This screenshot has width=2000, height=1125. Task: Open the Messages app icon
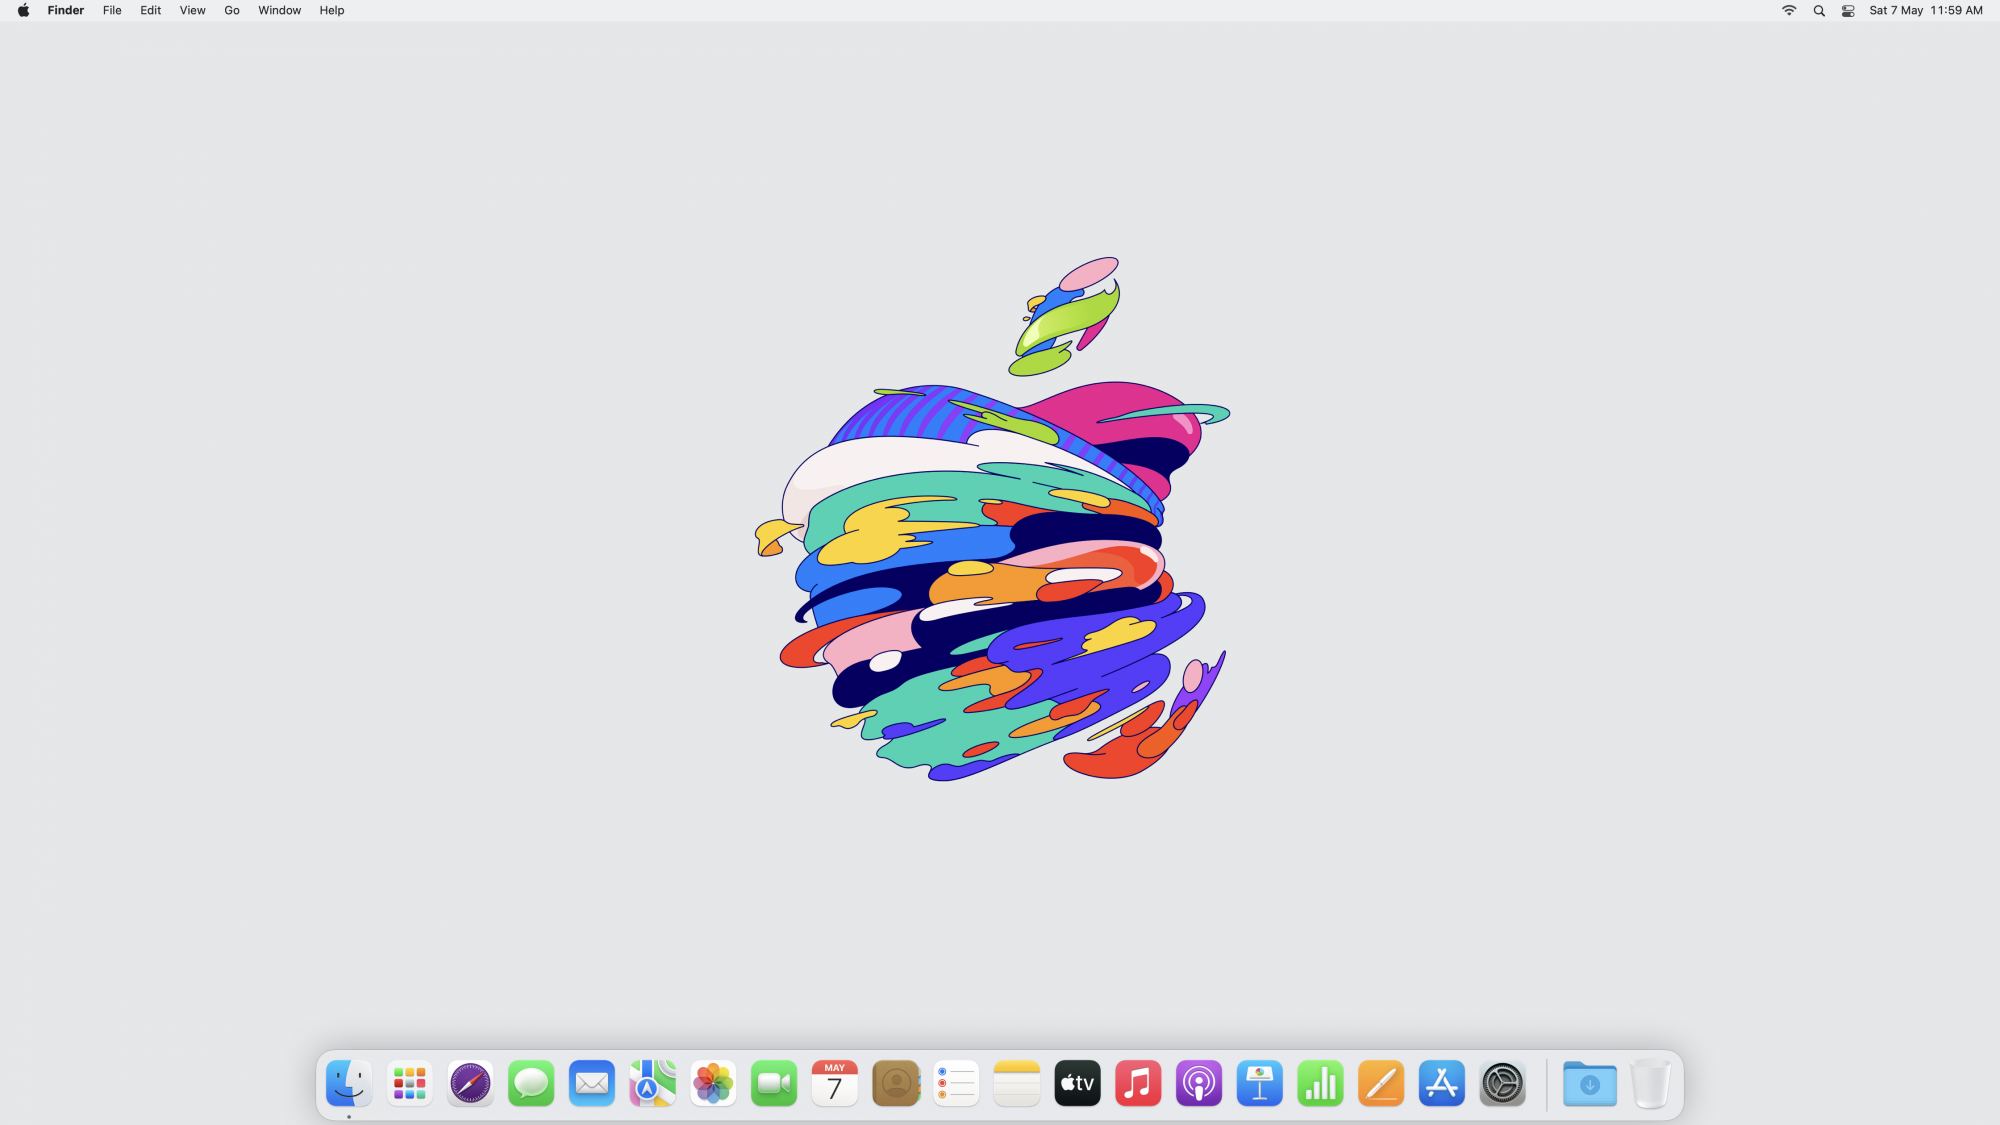[531, 1084]
